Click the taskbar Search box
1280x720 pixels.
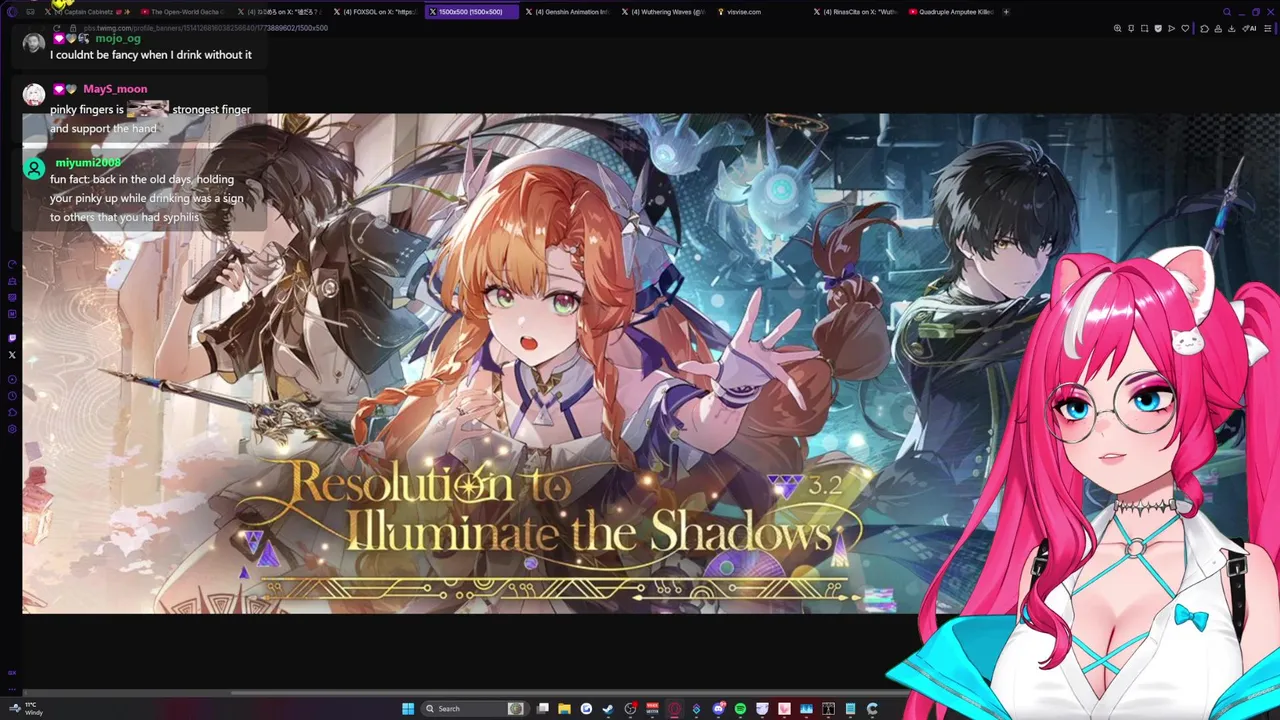click(x=475, y=709)
